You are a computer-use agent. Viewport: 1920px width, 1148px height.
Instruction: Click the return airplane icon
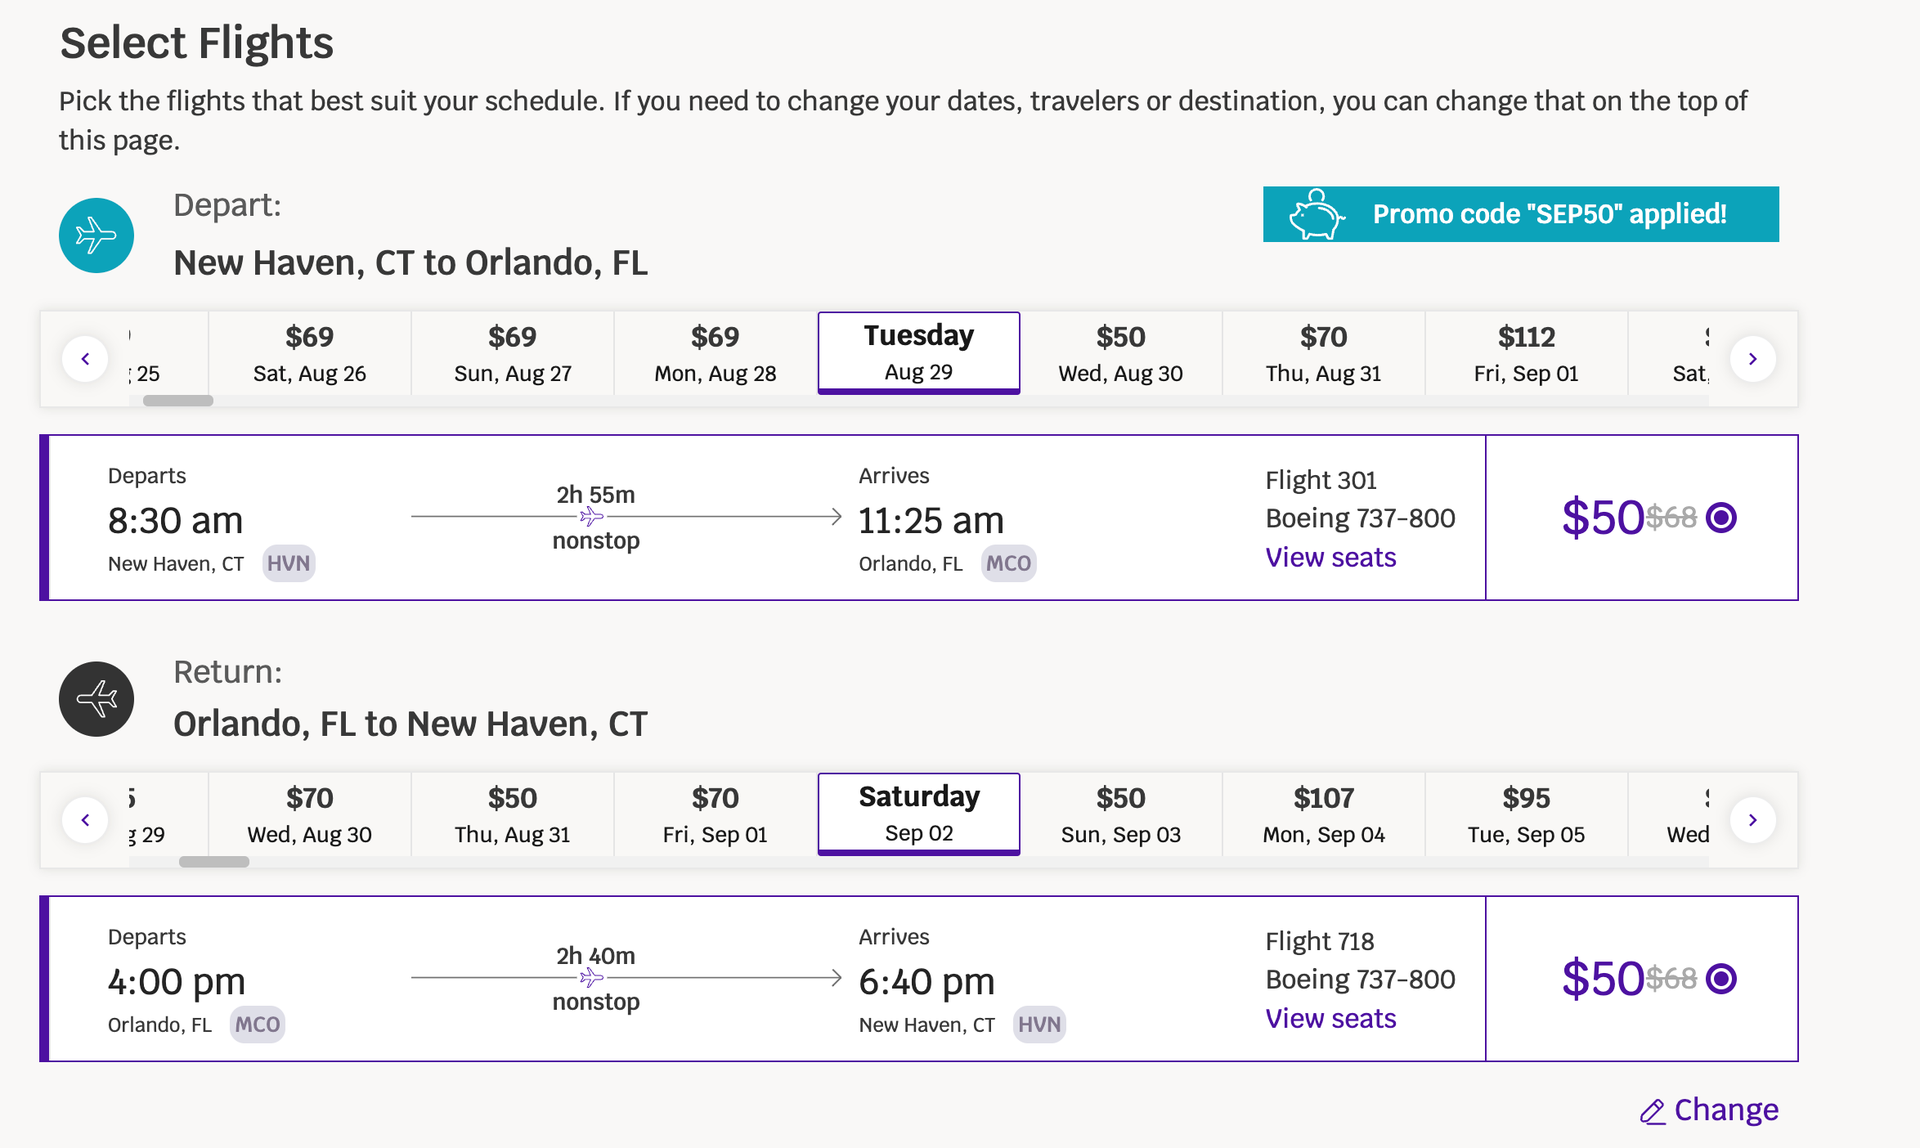96,699
